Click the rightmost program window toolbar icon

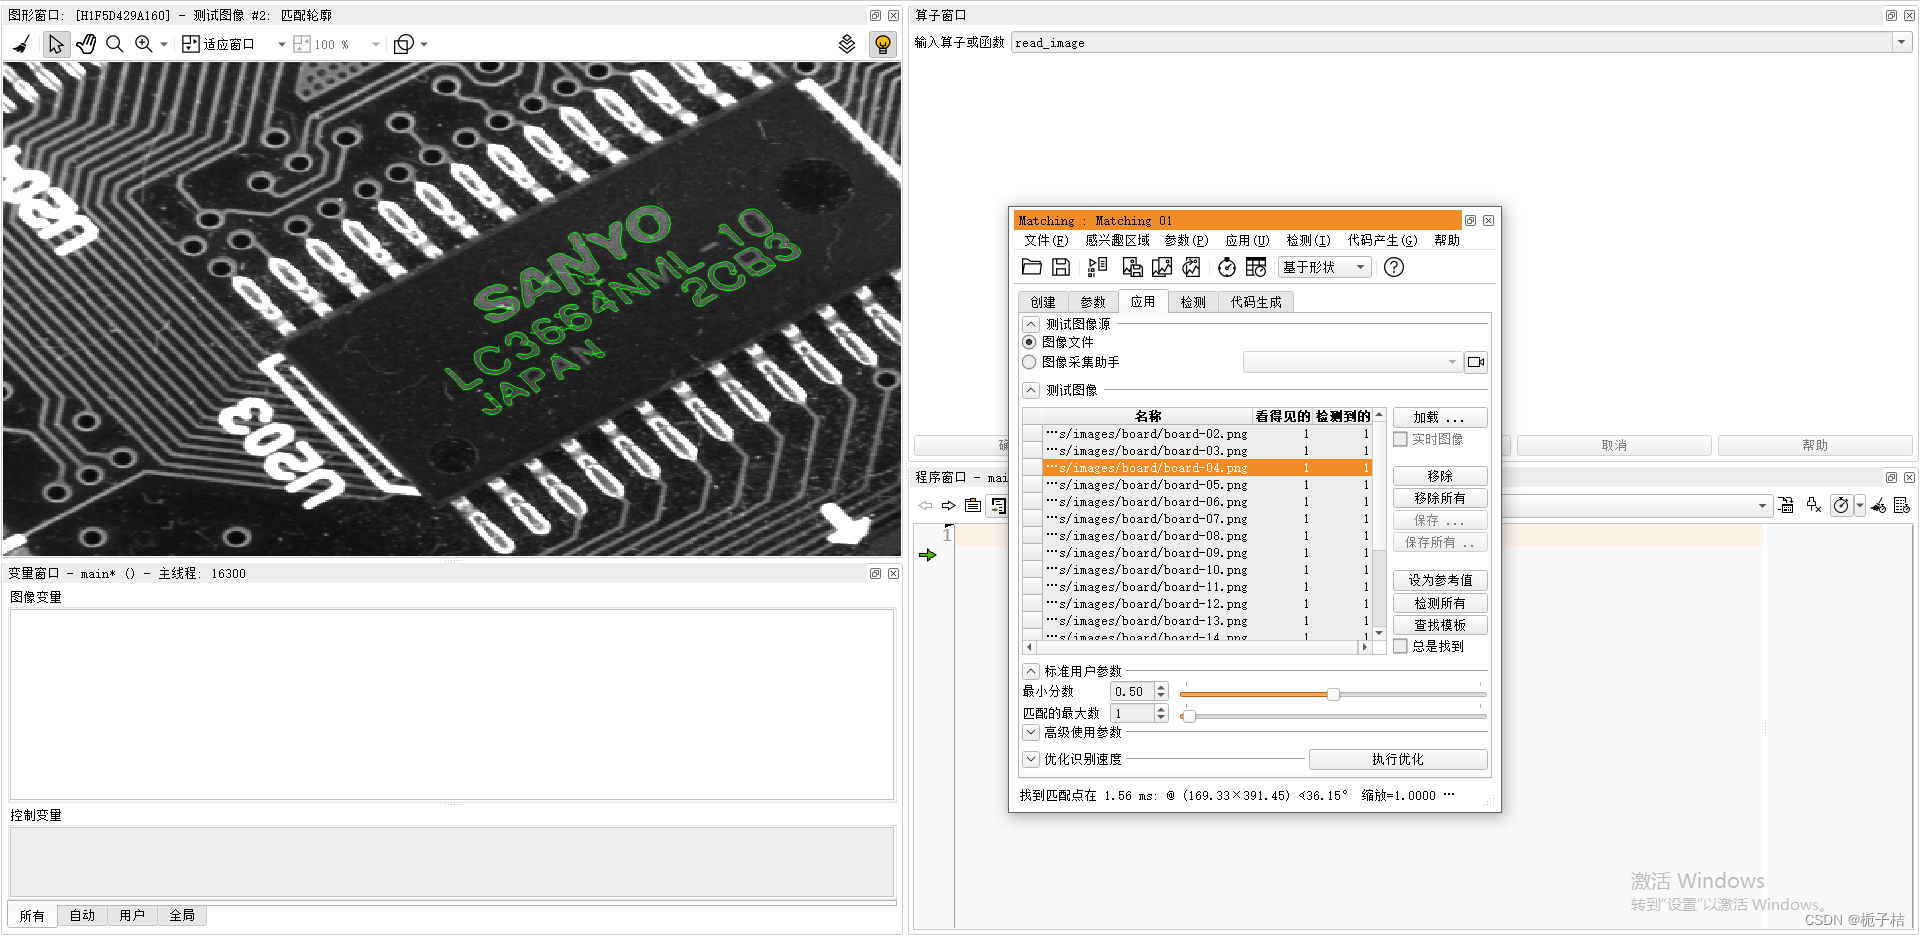click(1902, 506)
